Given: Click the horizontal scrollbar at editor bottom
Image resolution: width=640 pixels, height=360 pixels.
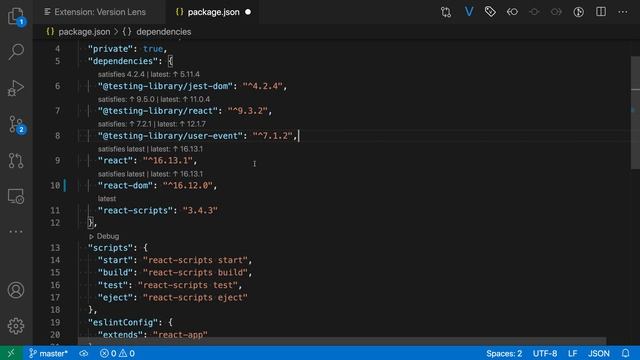Looking at the screenshot, I should pyautogui.click(x=342, y=341).
